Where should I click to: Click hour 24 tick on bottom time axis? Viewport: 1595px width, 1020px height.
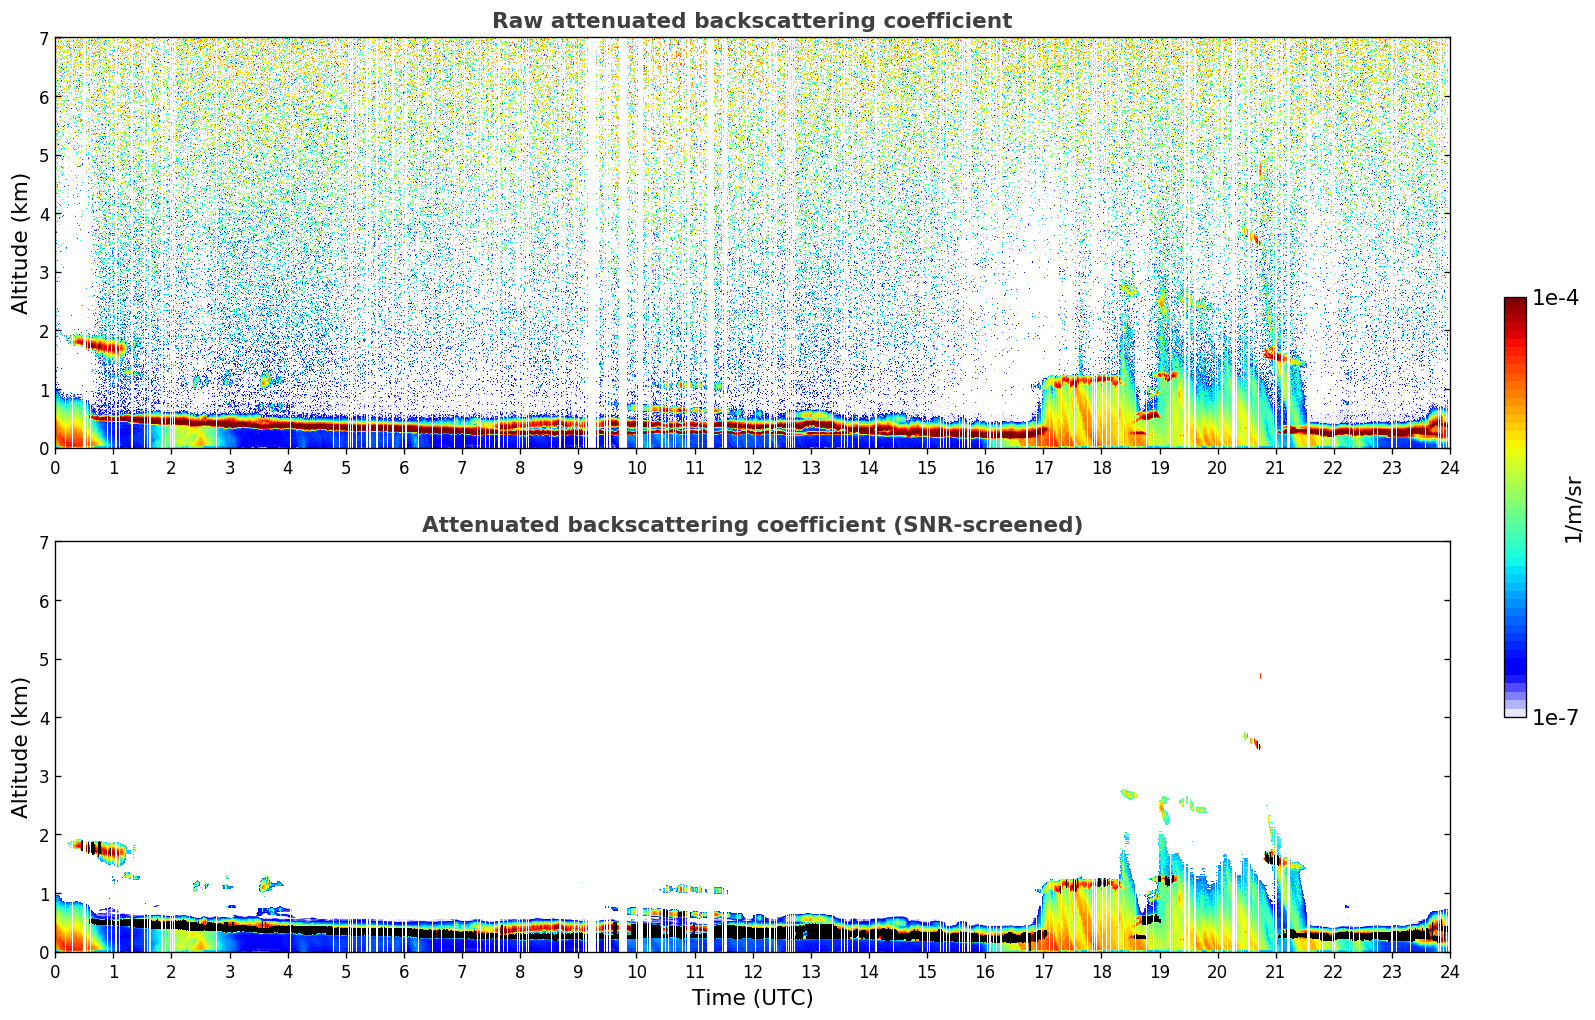(x=1449, y=971)
